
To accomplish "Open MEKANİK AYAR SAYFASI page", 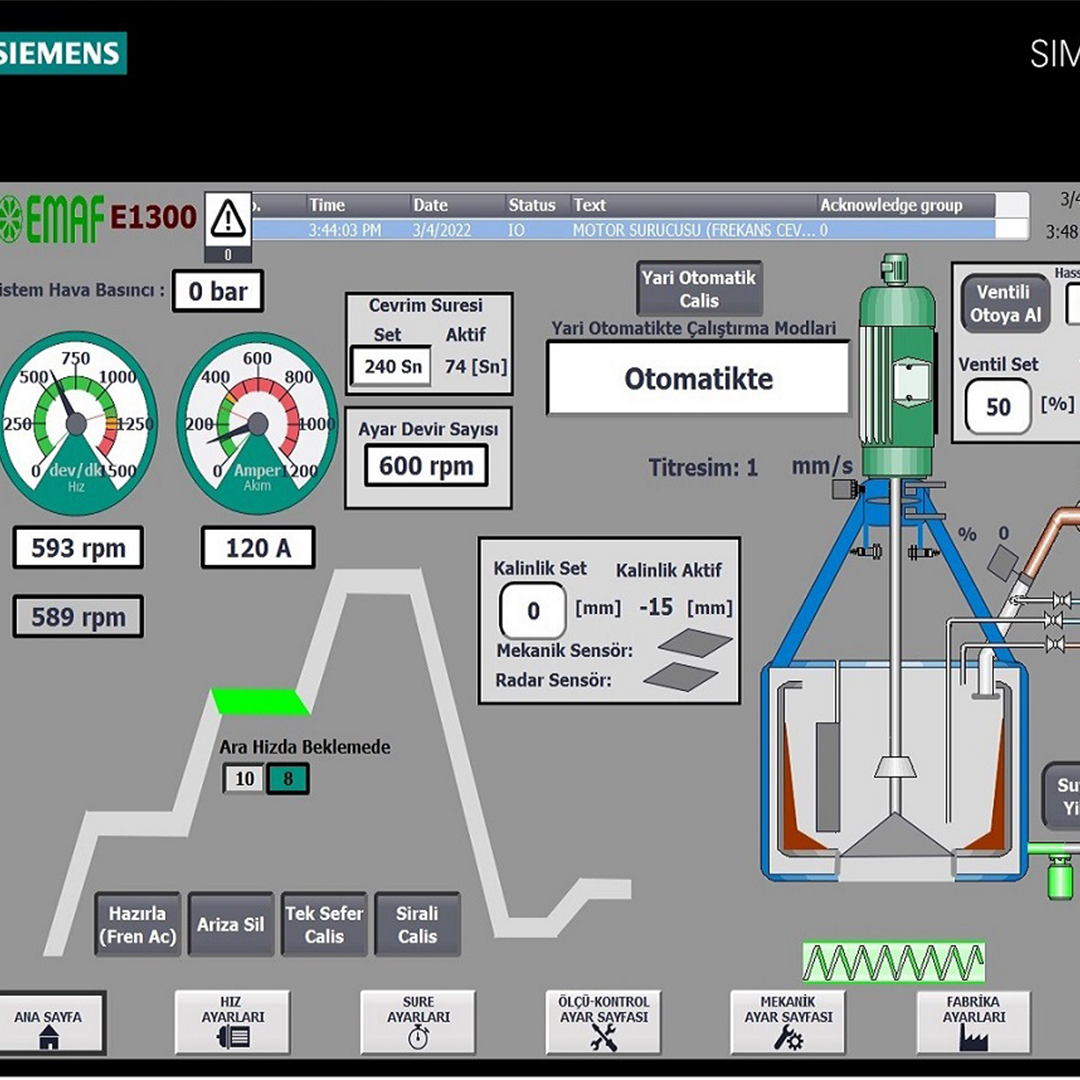I will (x=788, y=1022).
